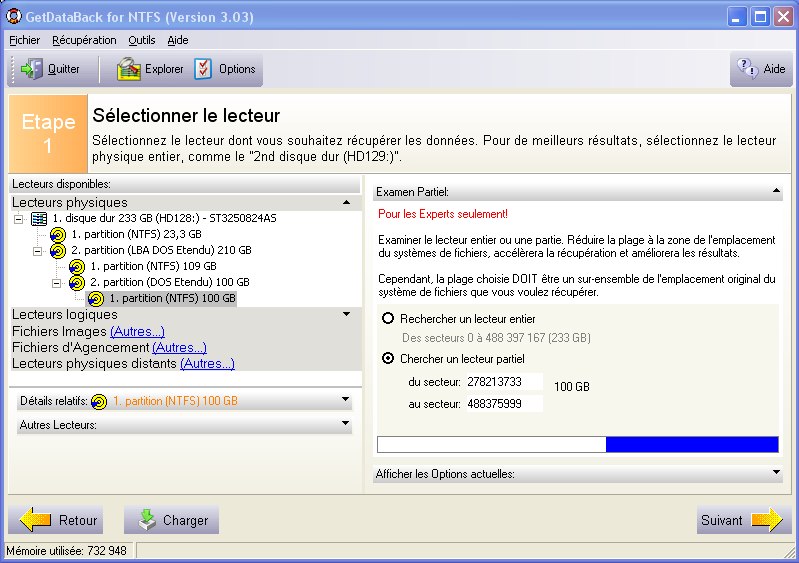This screenshot has height=563, width=799.
Task: Open Autres link for Lecteurs physiques distants
Action: [207, 363]
